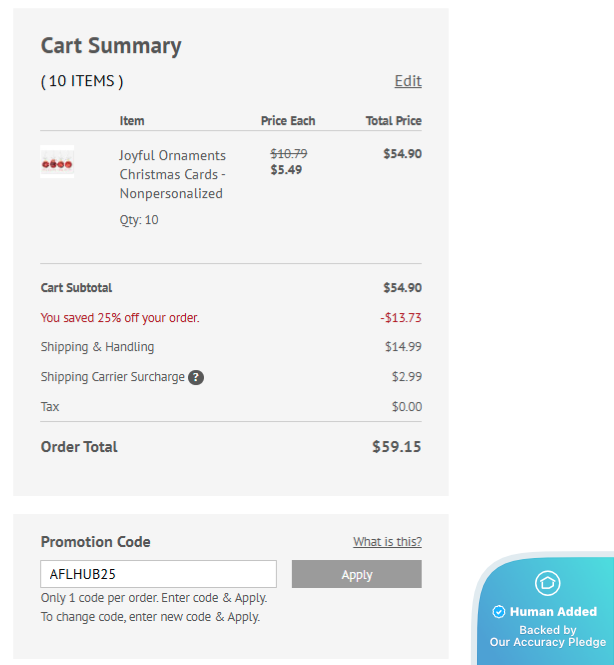Click the Qty: 10 quantity text
The height and width of the screenshot is (665, 614).
pos(139,220)
